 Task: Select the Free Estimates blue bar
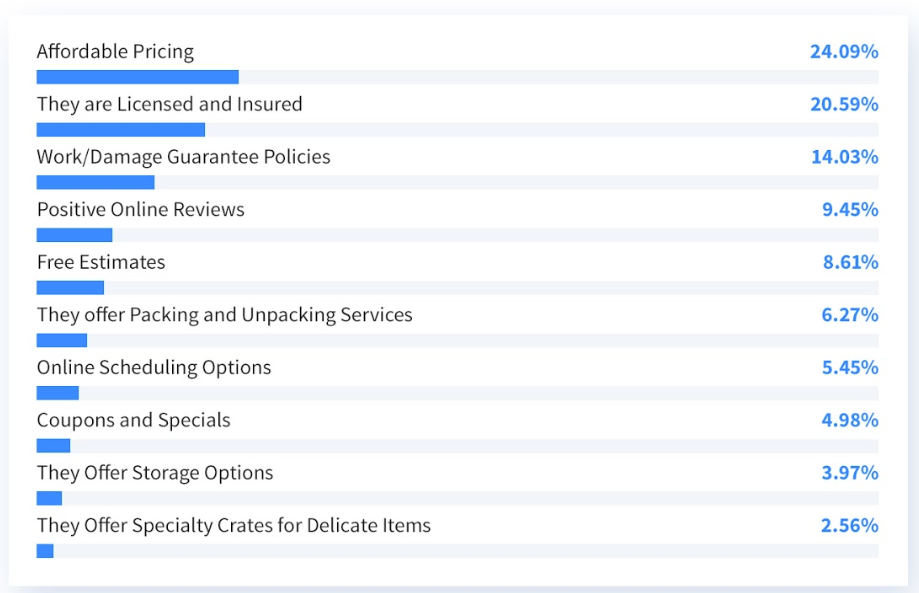(x=70, y=288)
